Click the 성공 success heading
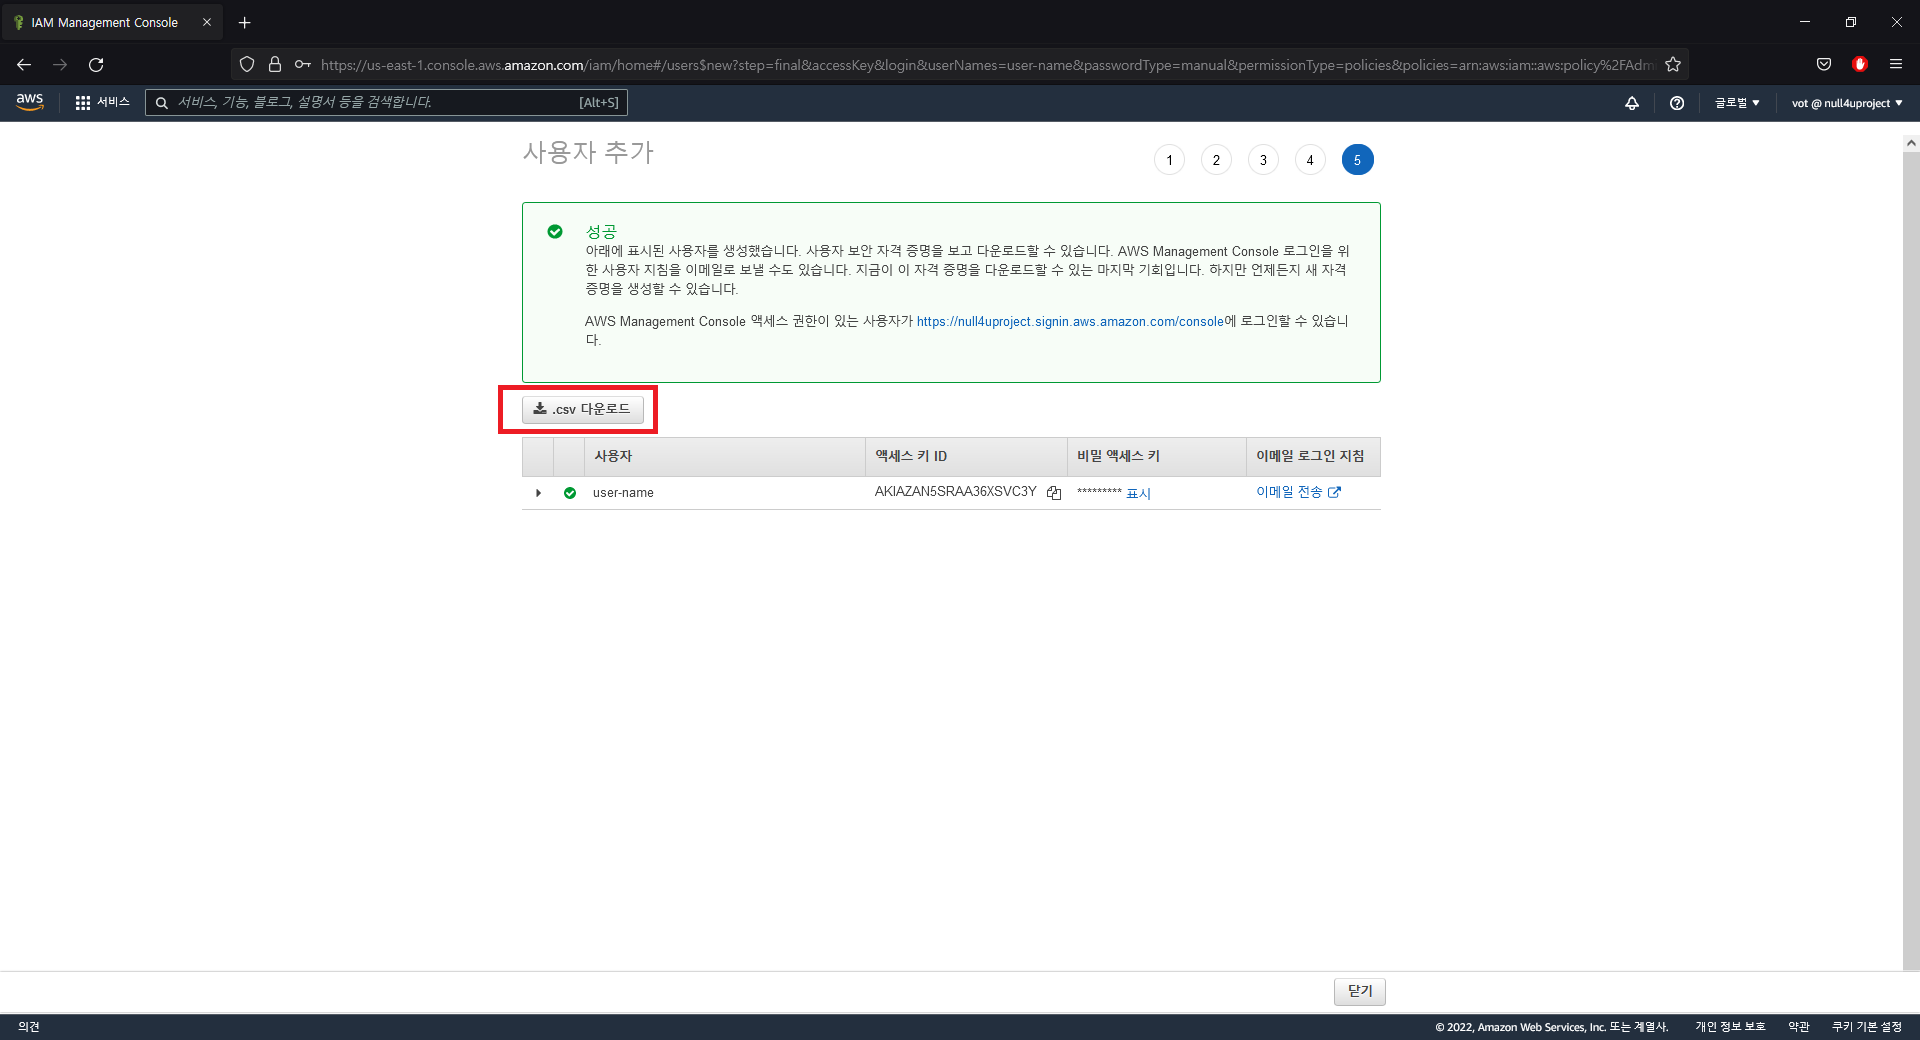Screen dimensions: 1920x1040 [x=601, y=232]
